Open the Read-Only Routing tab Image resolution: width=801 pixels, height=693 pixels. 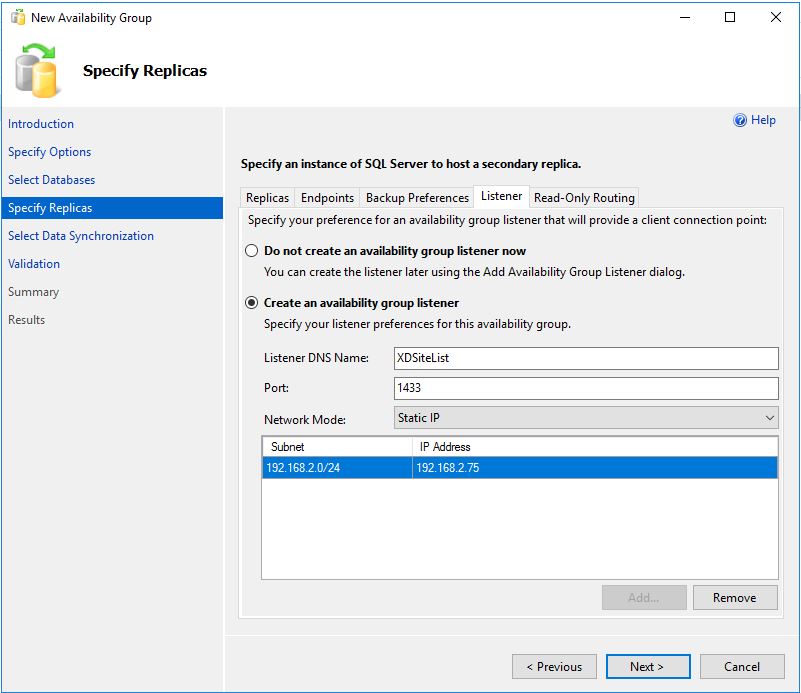pos(585,197)
